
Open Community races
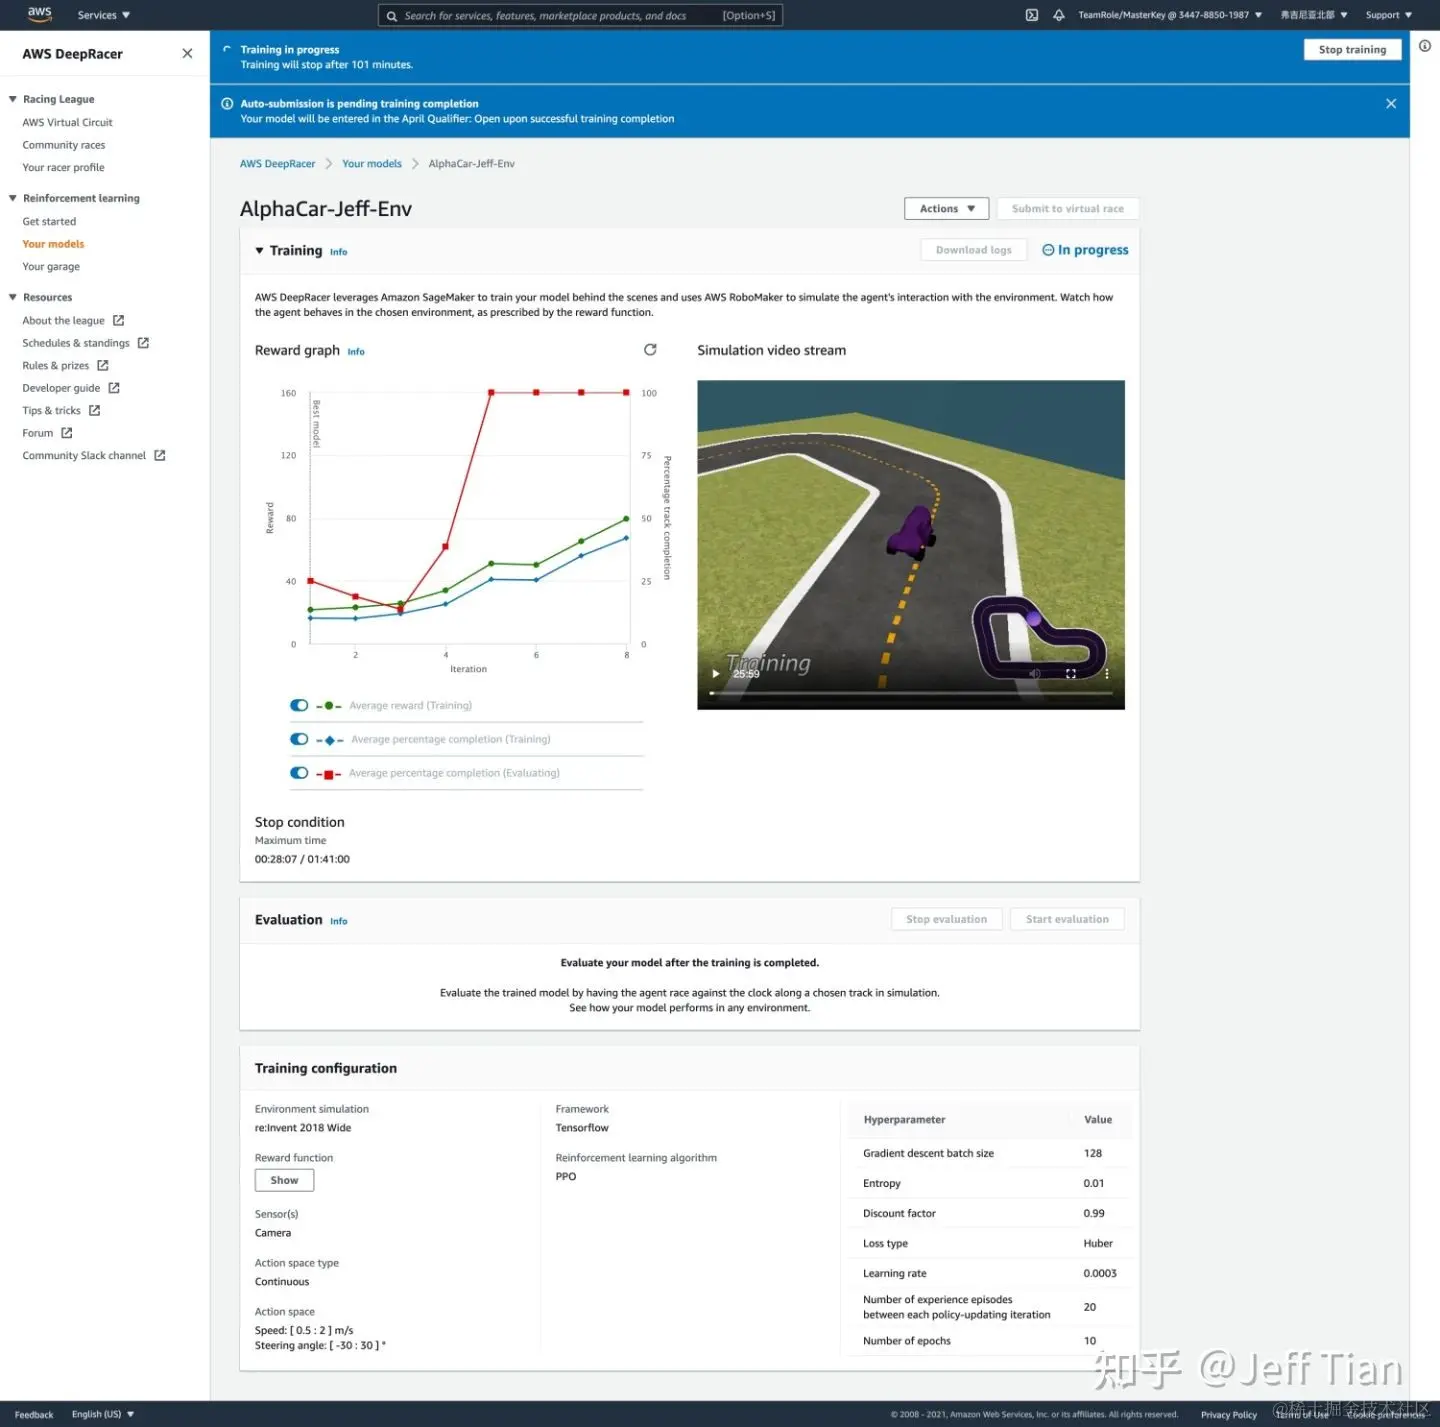tap(64, 145)
